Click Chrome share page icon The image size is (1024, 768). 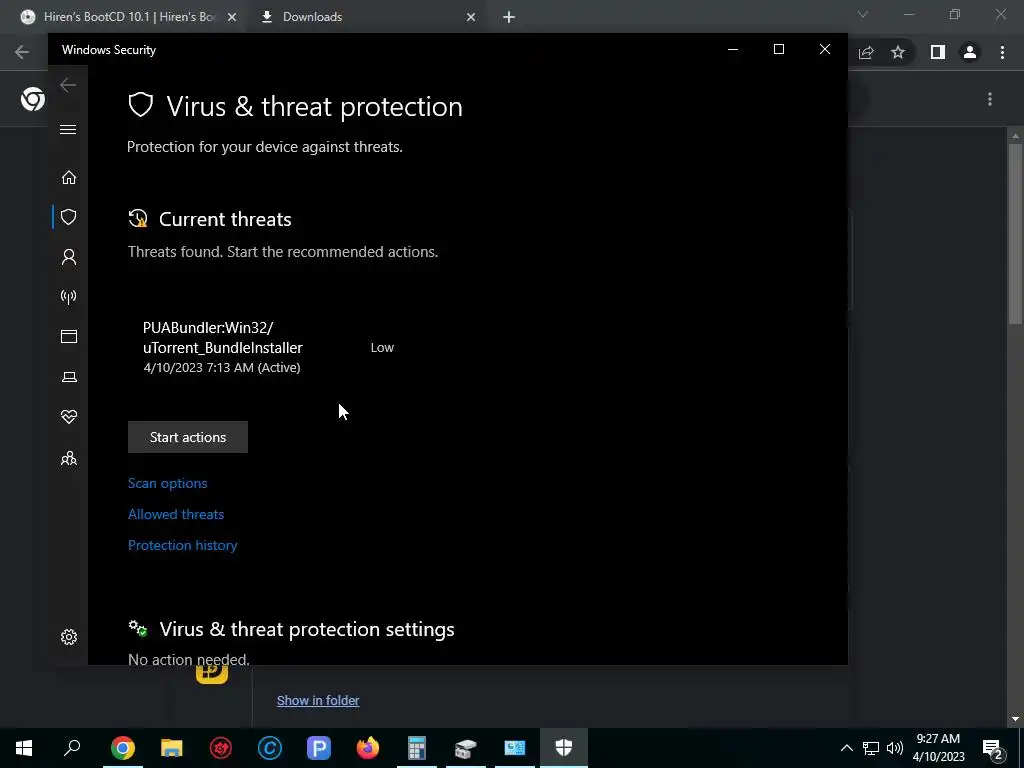point(866,52)
